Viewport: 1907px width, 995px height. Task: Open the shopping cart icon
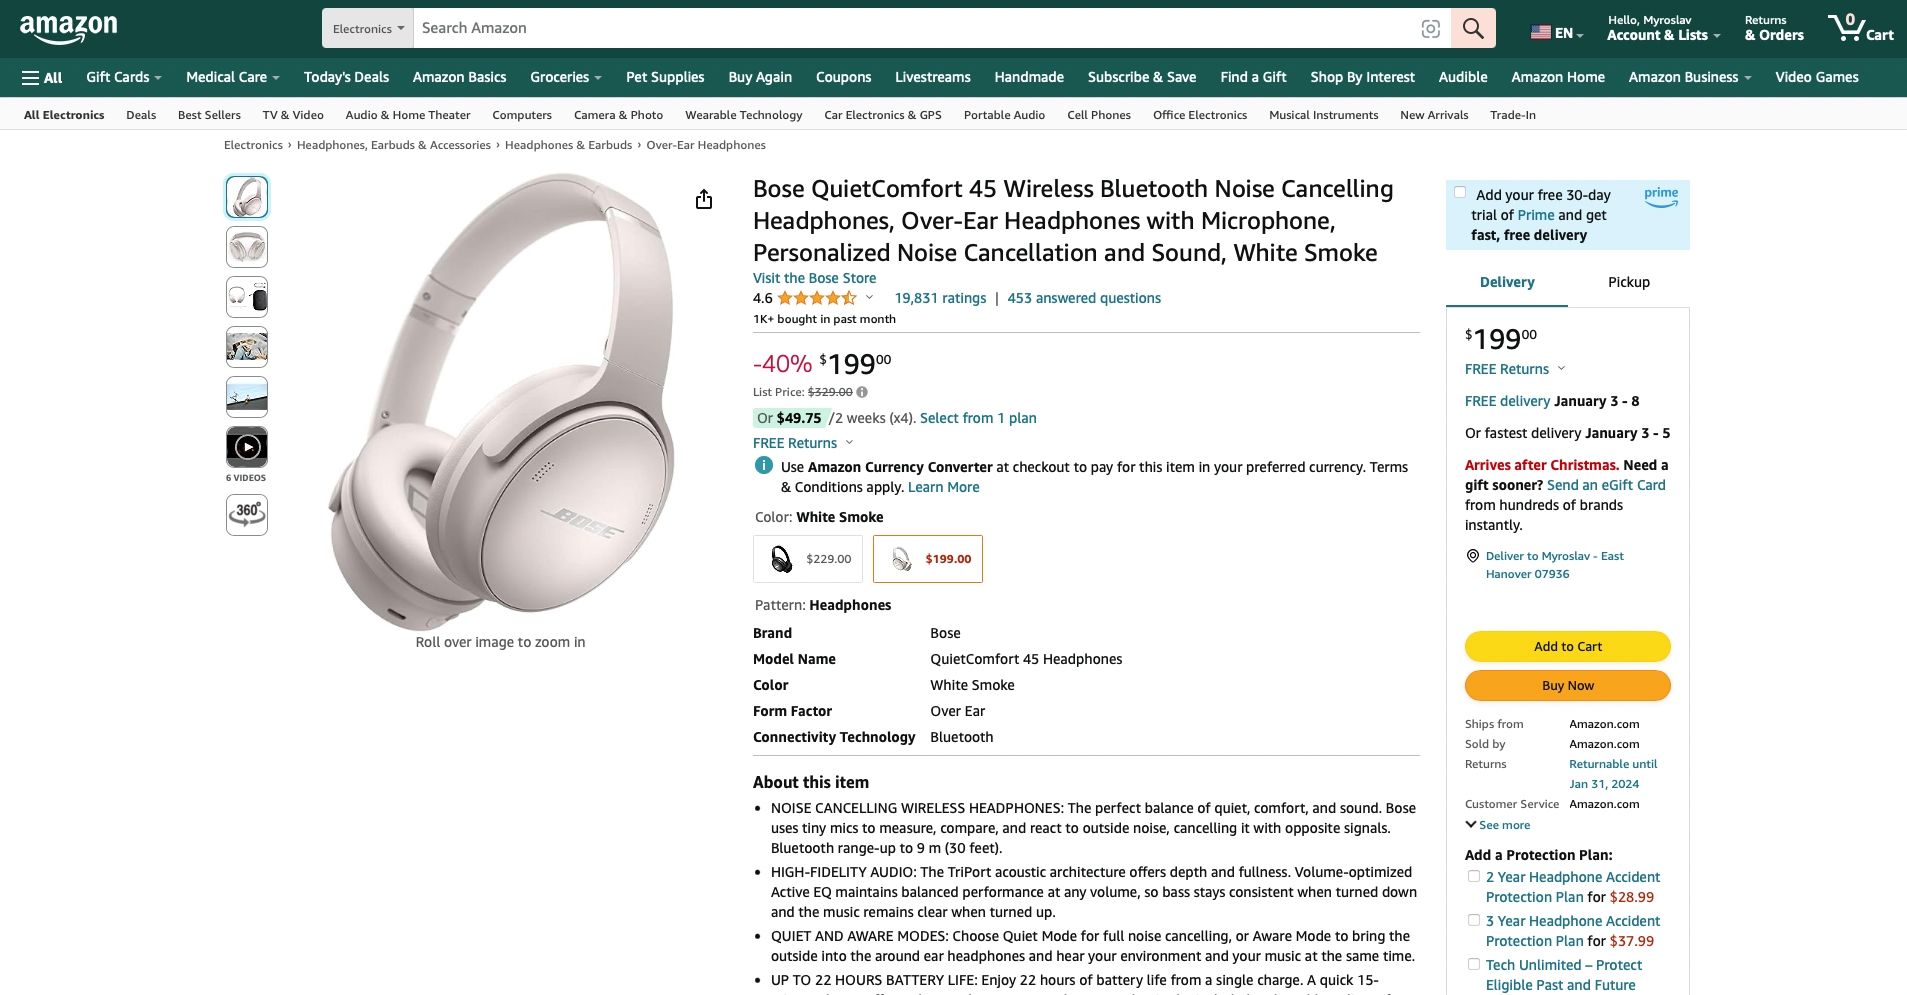click(1860, 27)
